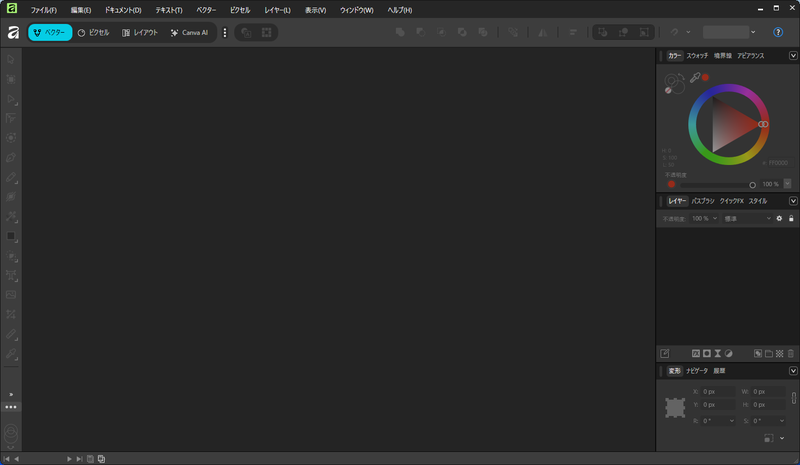
Task: Open the help question mark icon
Action: tap(778, 32)
